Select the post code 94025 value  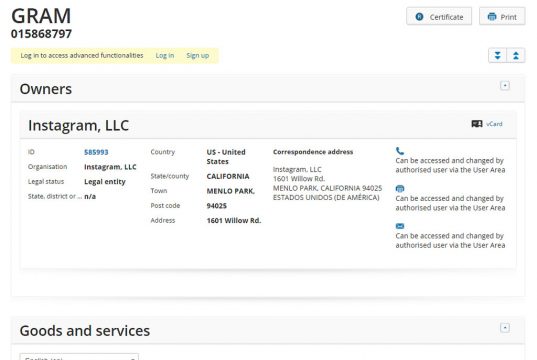point(216,206)
